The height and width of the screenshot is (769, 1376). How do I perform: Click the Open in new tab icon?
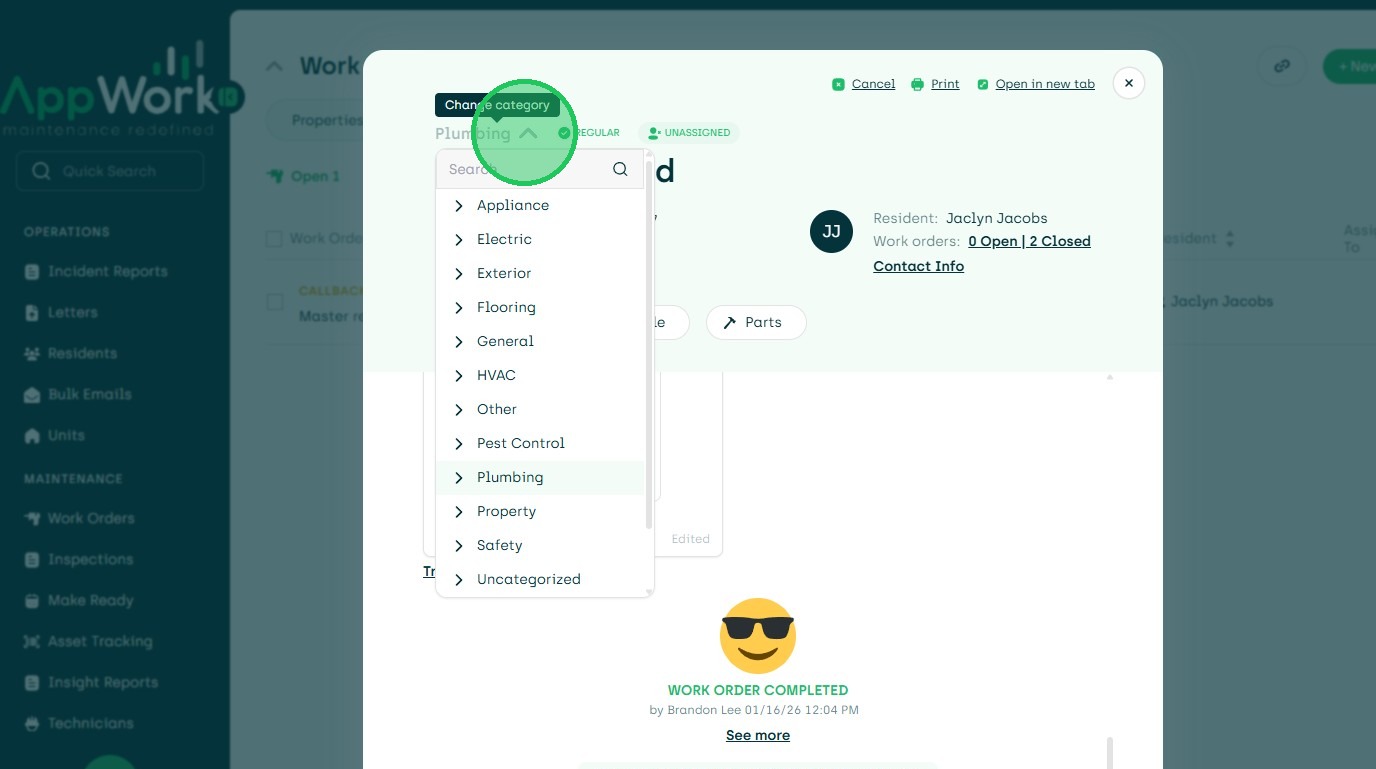983,84
